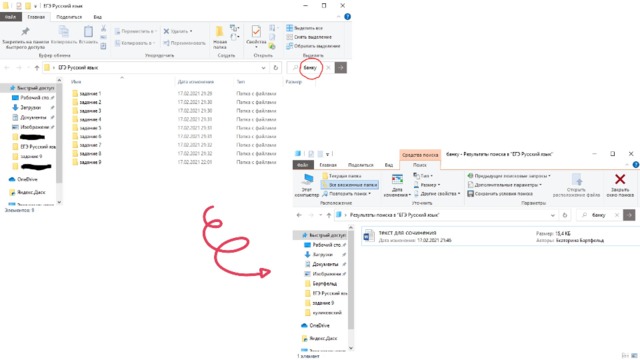
Task: Open the Размер refine dropdown
Action: click(x=427, y=185)
